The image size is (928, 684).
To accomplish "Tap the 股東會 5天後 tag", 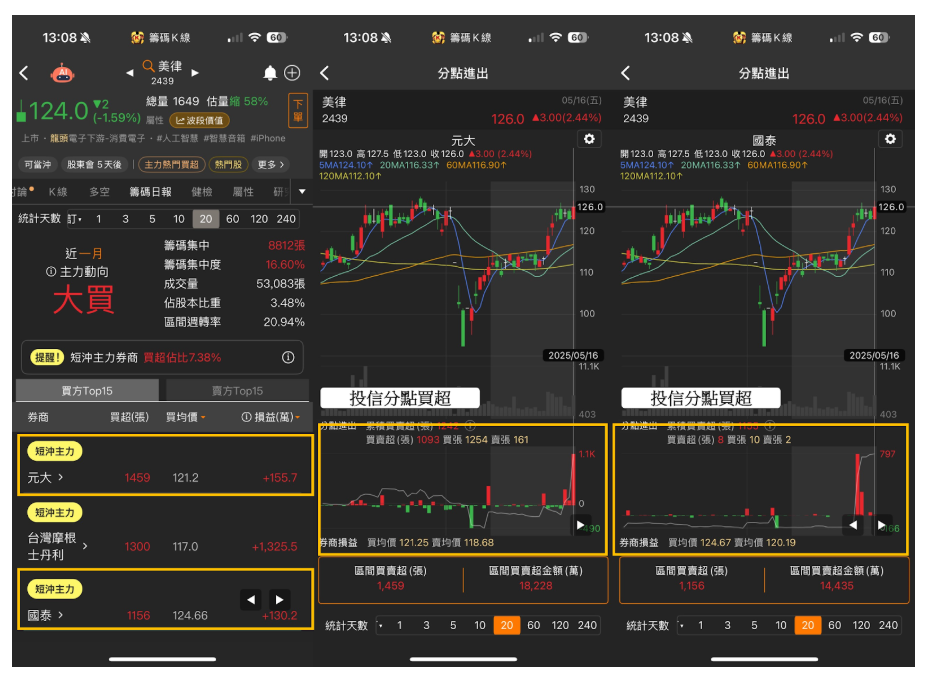I will tap(94, 164).
